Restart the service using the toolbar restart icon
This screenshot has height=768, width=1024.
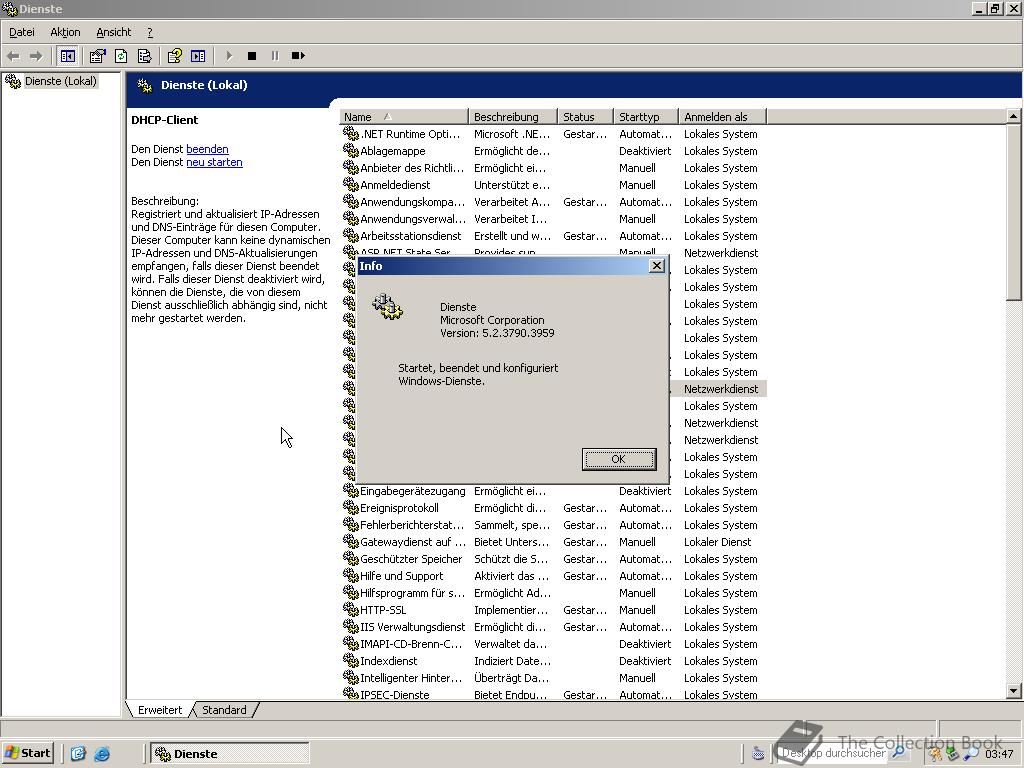[x=298, y=56]
